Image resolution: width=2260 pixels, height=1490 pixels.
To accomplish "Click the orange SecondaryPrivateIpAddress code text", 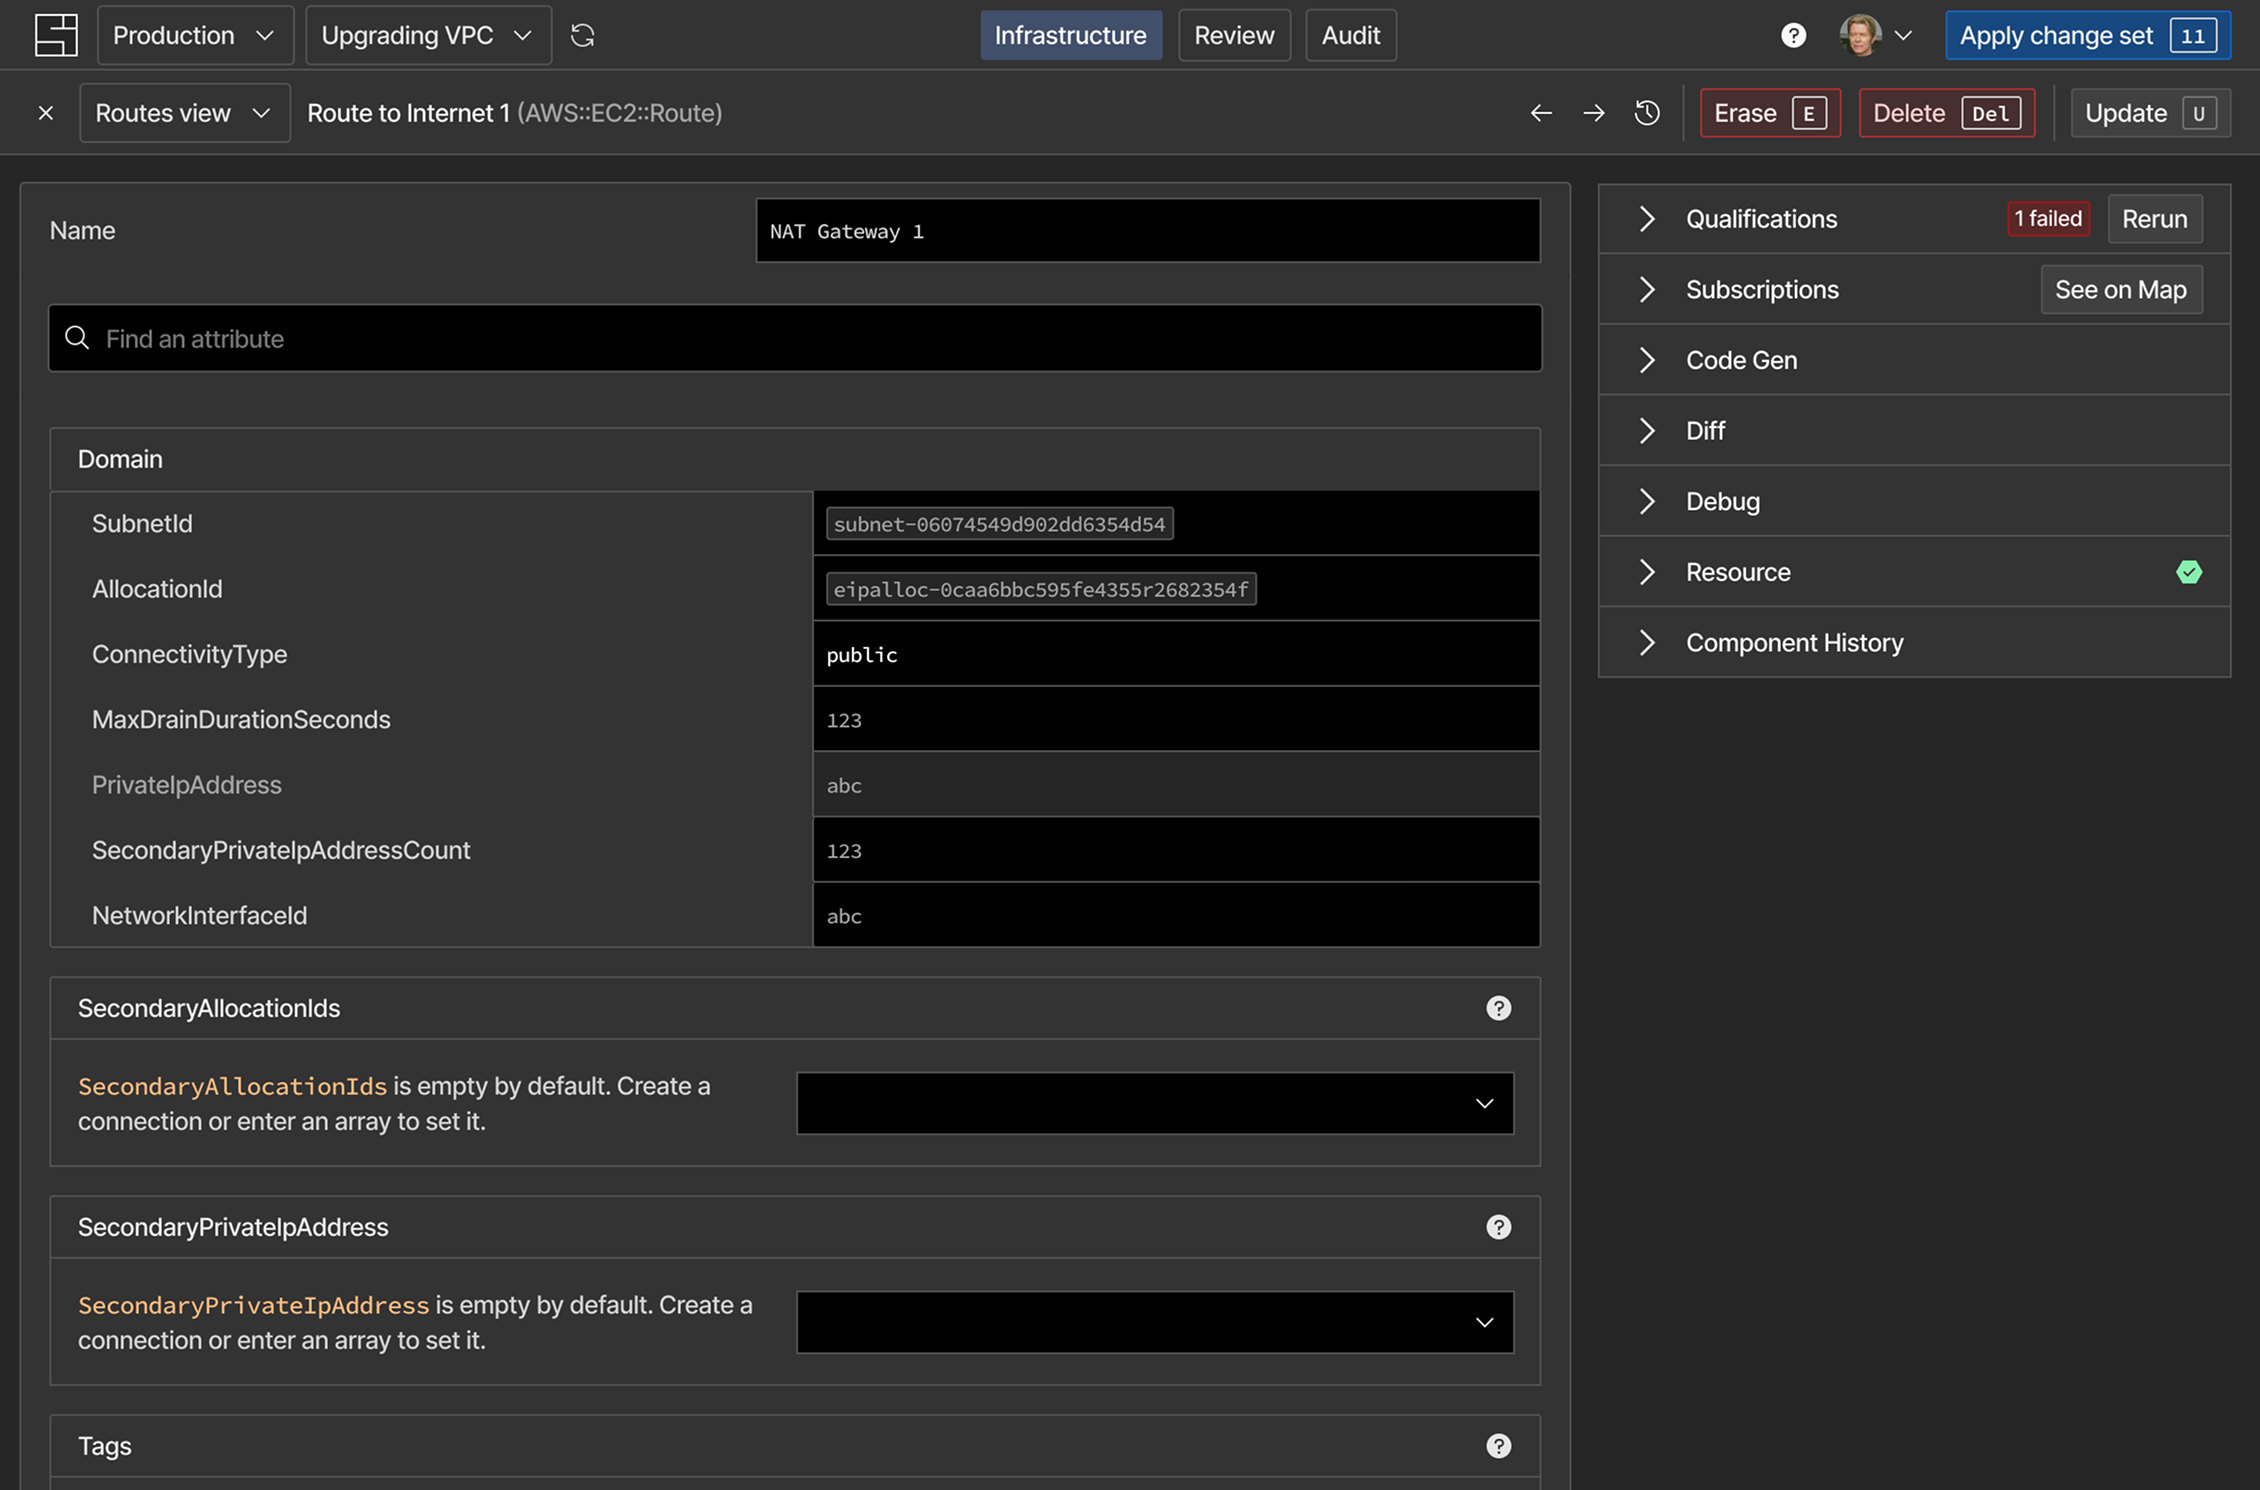I will pyautogui.click(x=253, y=1305).
